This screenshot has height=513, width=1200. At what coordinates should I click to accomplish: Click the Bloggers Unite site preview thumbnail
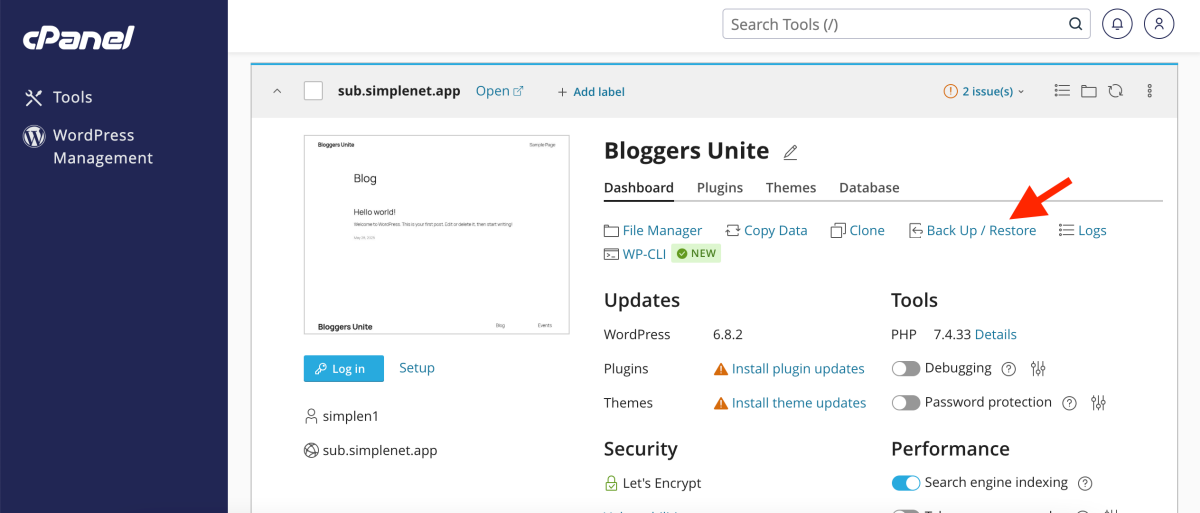[x=437, y=235]
